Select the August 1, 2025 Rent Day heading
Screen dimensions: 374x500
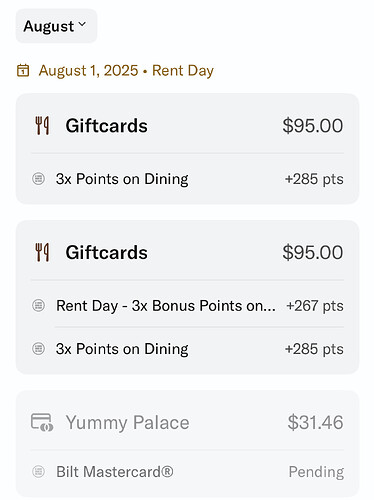126,70
